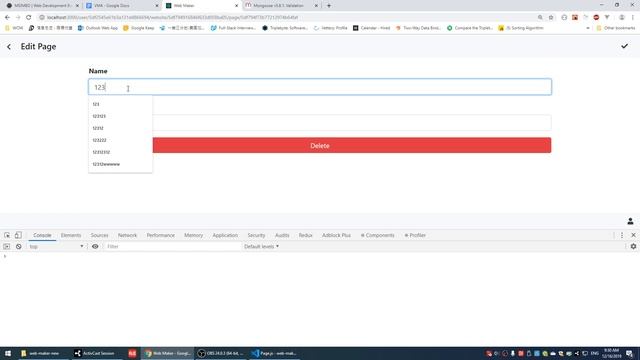
Task: Open the console settings gear
Action: point(633,247)
